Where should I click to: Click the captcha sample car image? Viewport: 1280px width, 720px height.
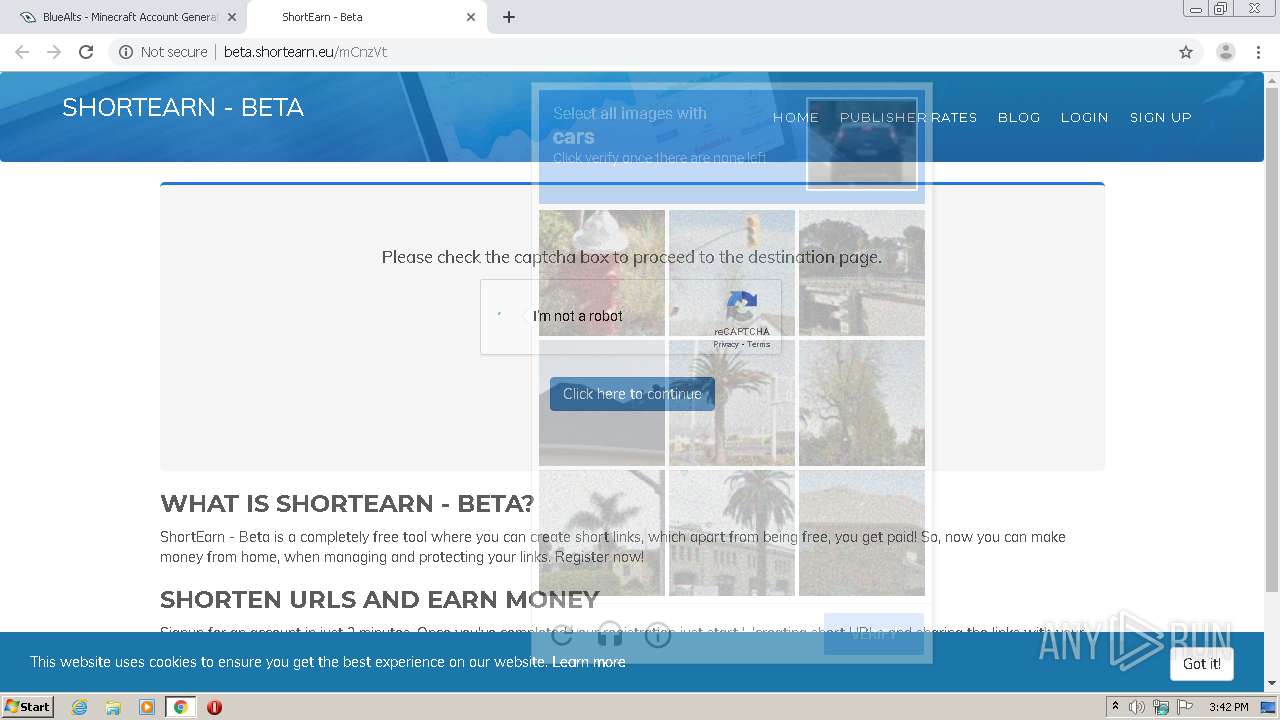click(x=862, y=144)
